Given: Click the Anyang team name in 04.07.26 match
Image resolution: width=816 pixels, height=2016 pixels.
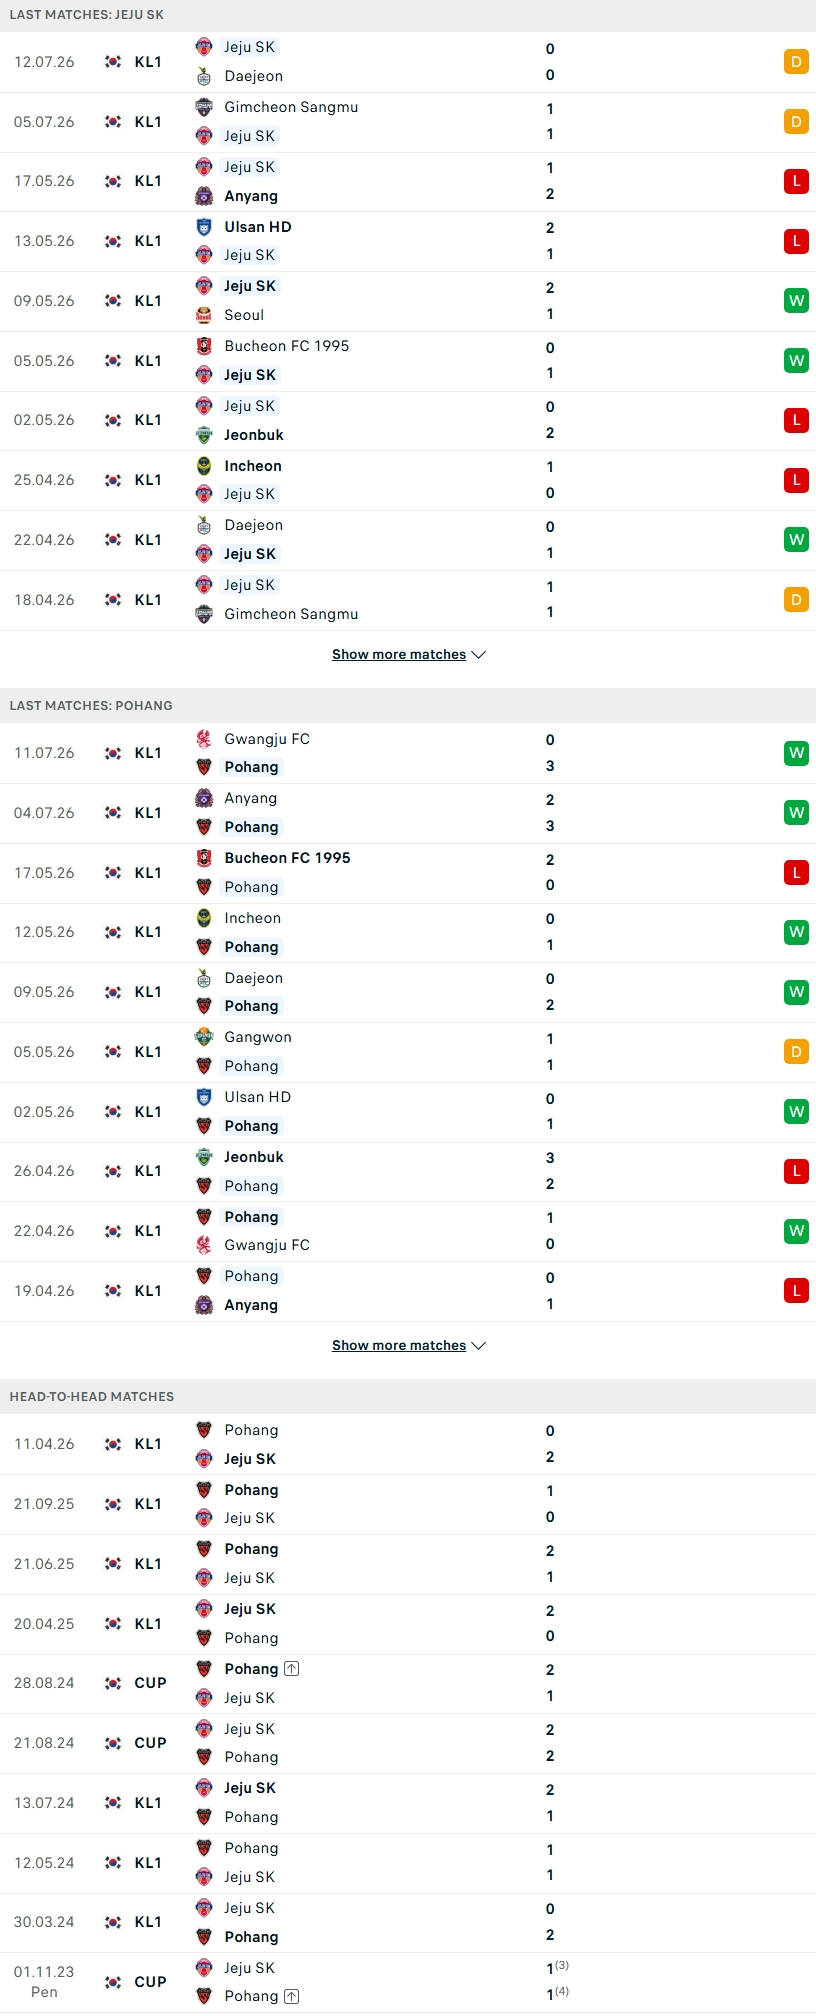Looking at the screenshot, I should tap(251, 798).
